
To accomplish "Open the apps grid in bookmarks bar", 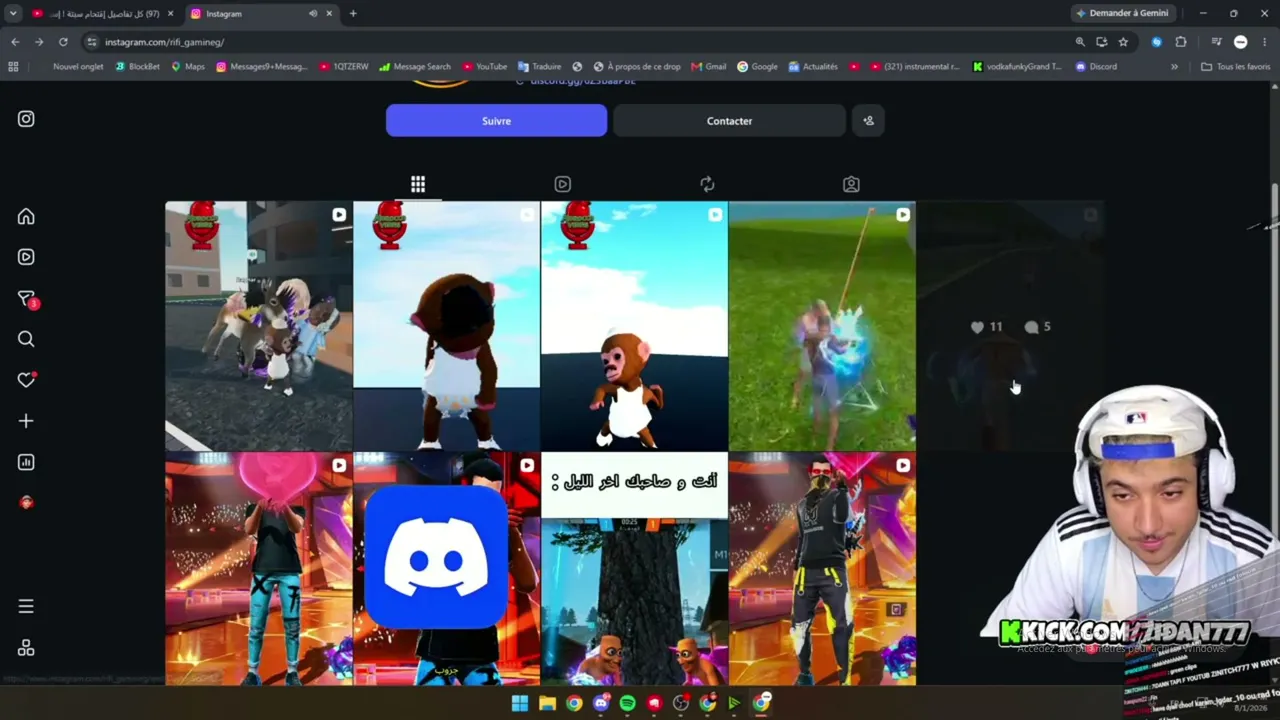I will point(13,67).
